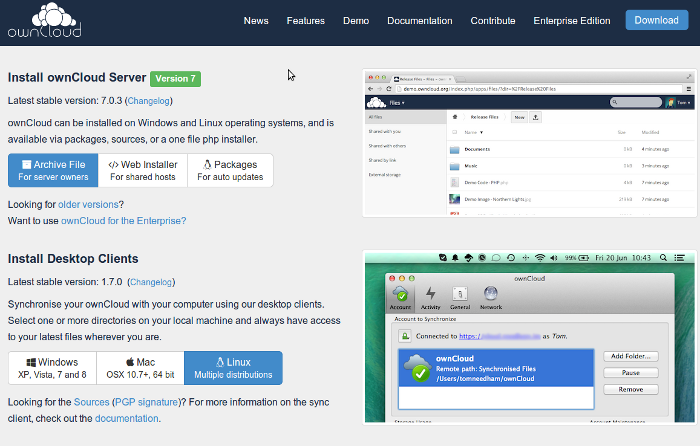700x446 pixels.
Task: Switch to the Web Installer tab
Action: point(143,171)
